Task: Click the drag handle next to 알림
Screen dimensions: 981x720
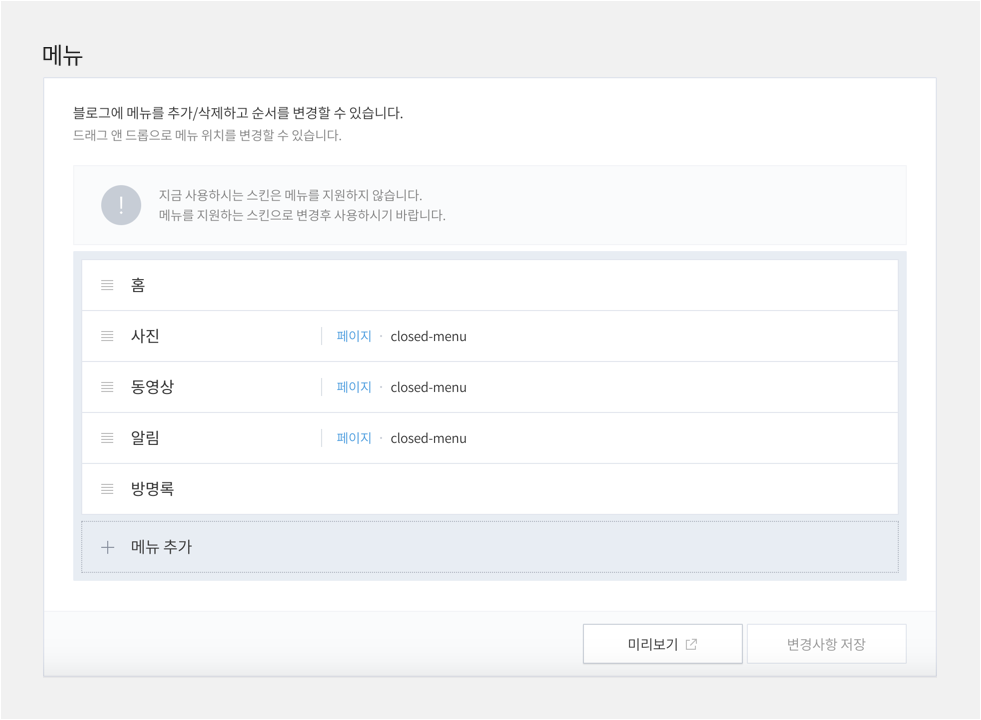Action: coord(107,438)
